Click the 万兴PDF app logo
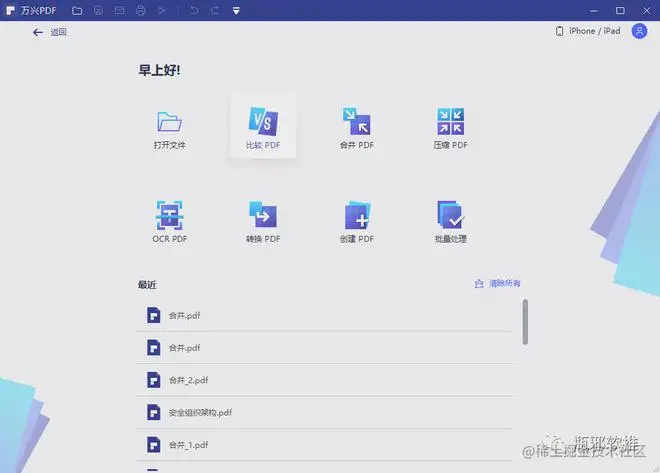Image resolution: width=660 pixels, height=473 pixels. pyautogui.click(x=11, y=11)
